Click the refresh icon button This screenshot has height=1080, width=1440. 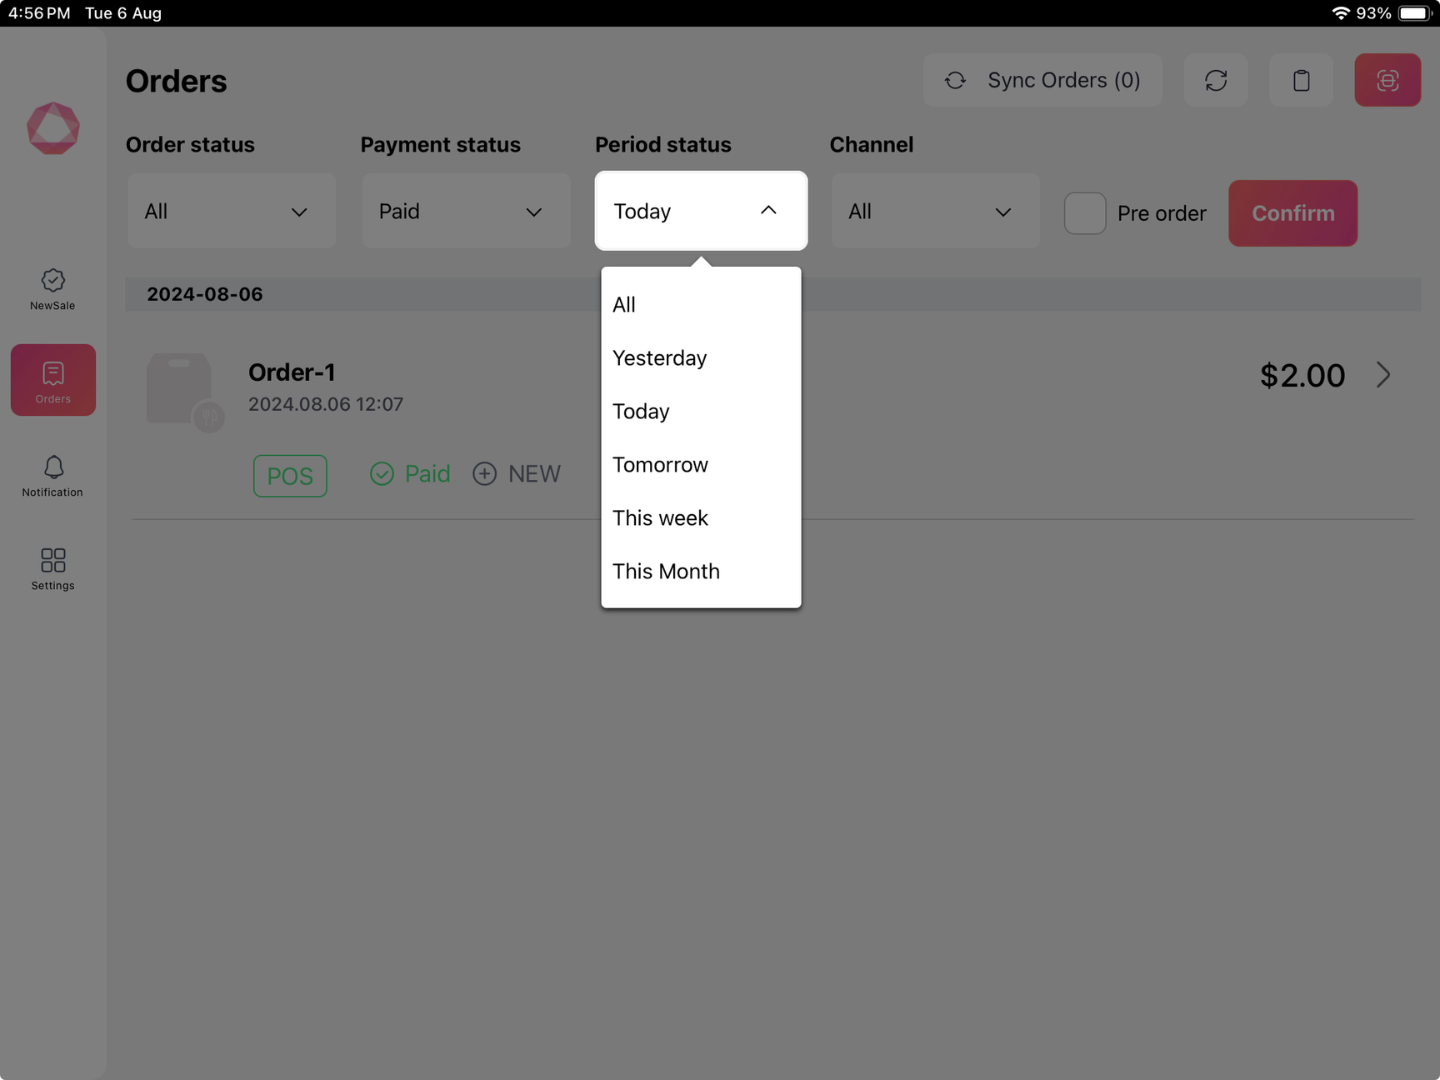tap(1215, 80)
